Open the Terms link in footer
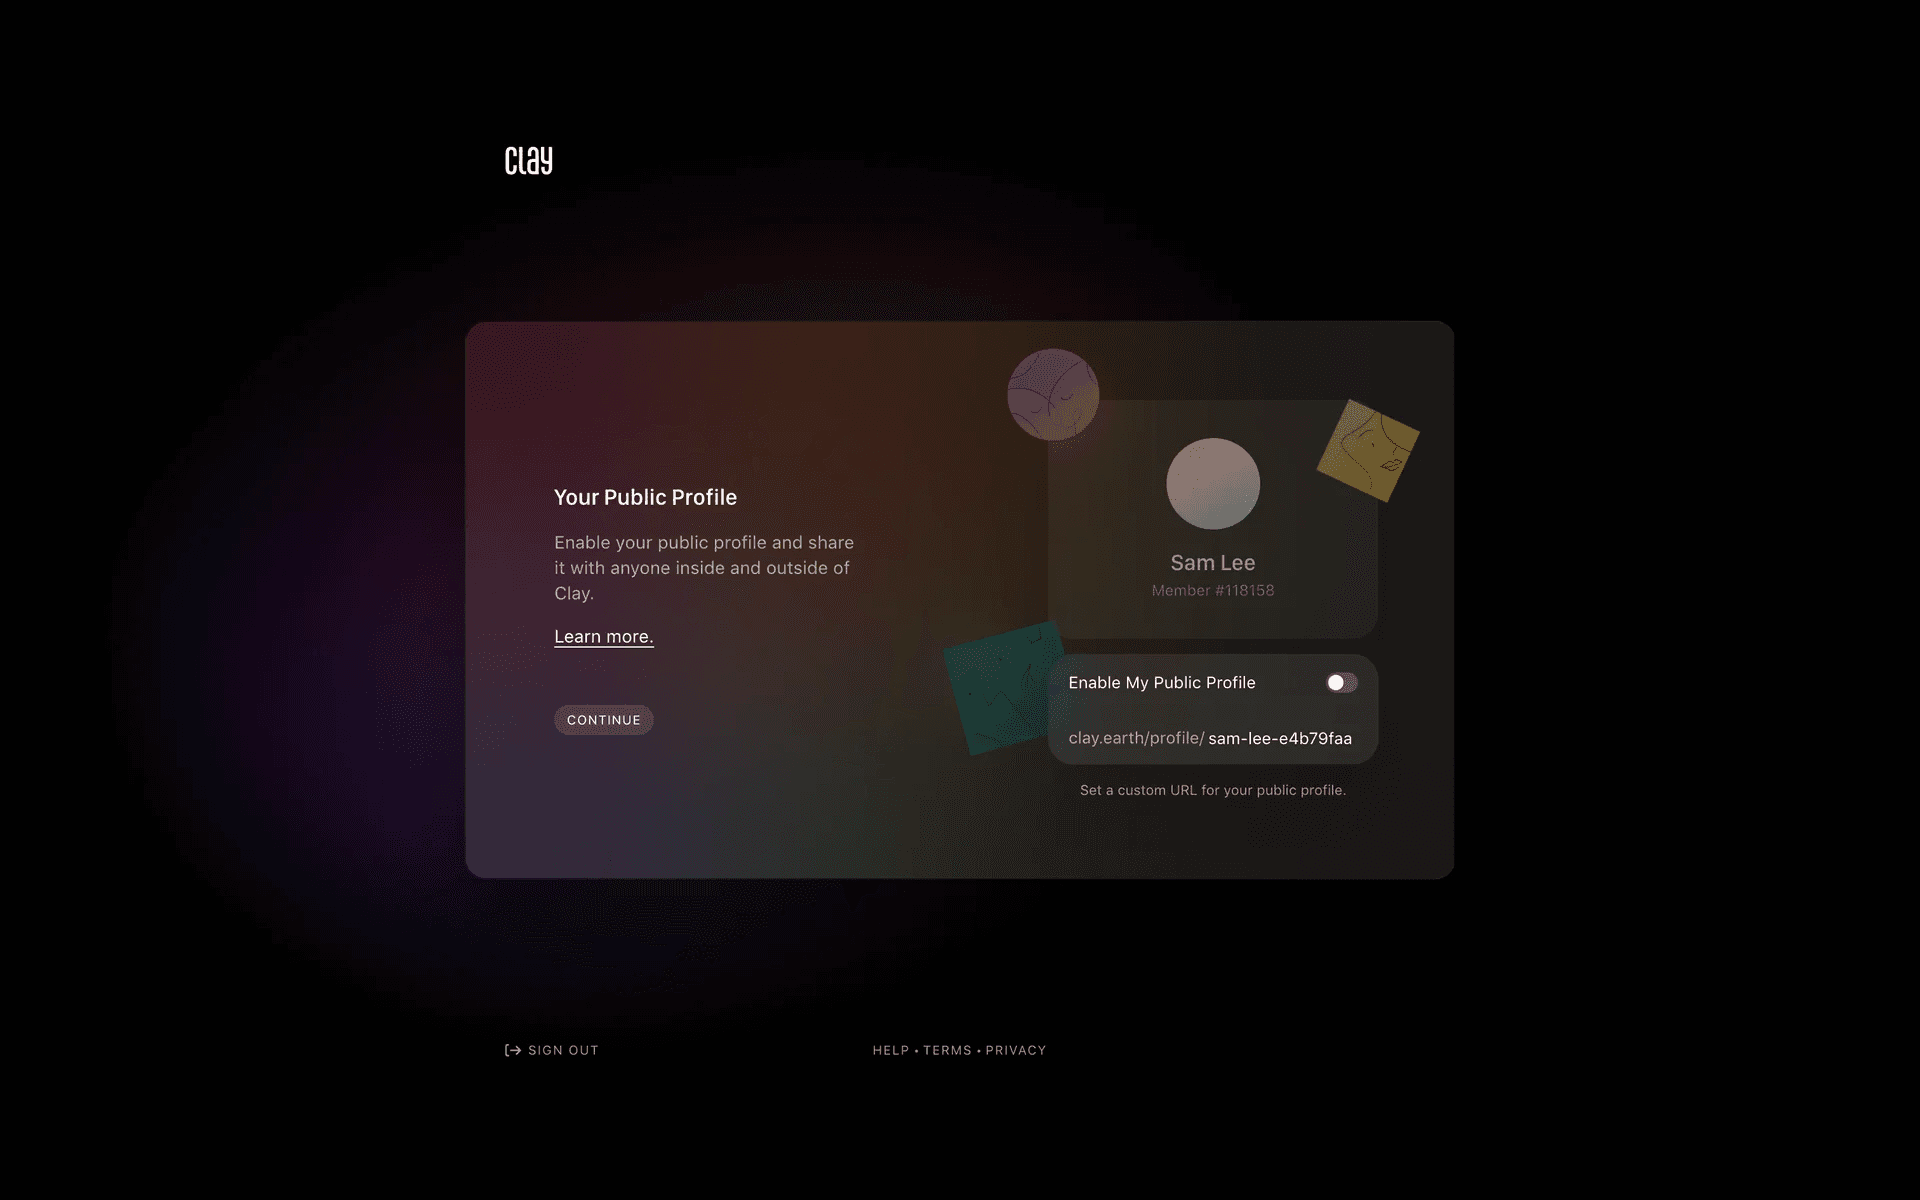The image size is (1920, 1200). pos(947,1050)
